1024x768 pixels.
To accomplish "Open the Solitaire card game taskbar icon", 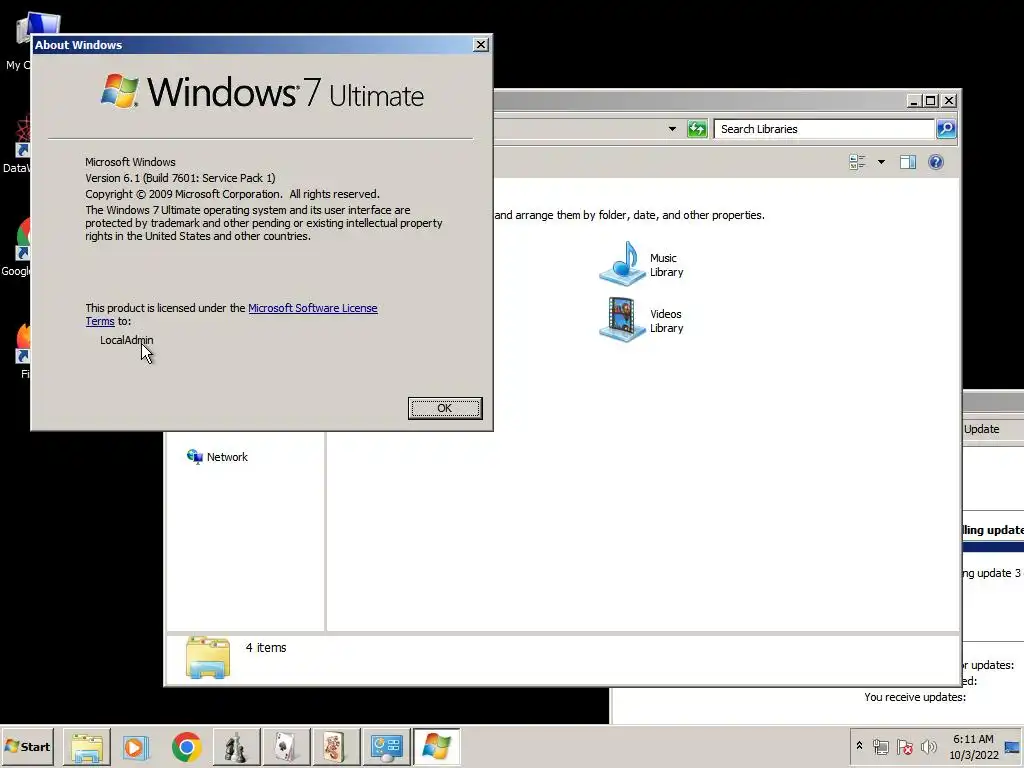I will click(285, 747).
